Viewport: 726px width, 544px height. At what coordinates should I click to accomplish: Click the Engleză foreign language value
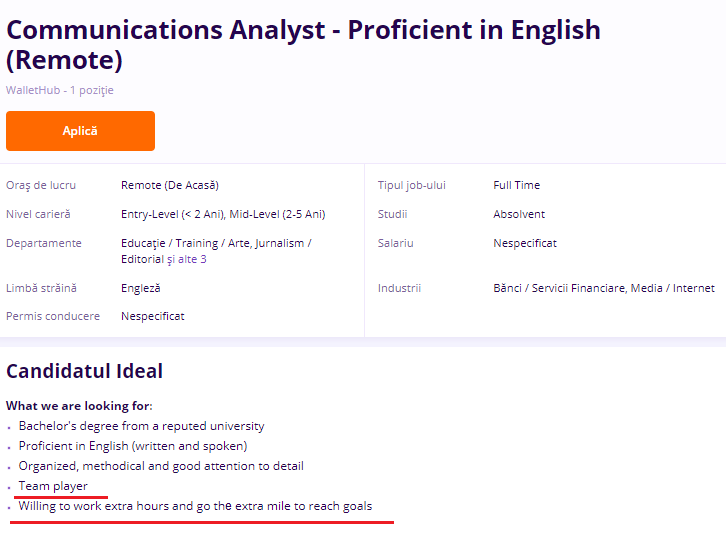pyautogui.click(x=140, y=288)
